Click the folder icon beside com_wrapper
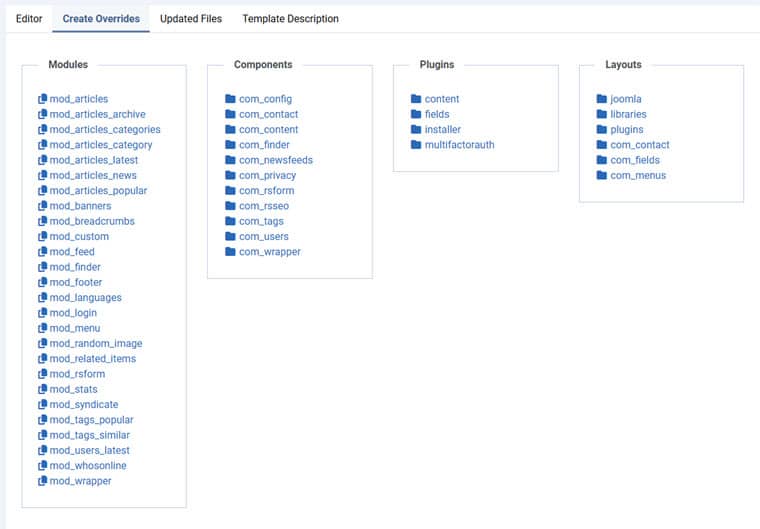760x529 pixels. coord(230,251)
